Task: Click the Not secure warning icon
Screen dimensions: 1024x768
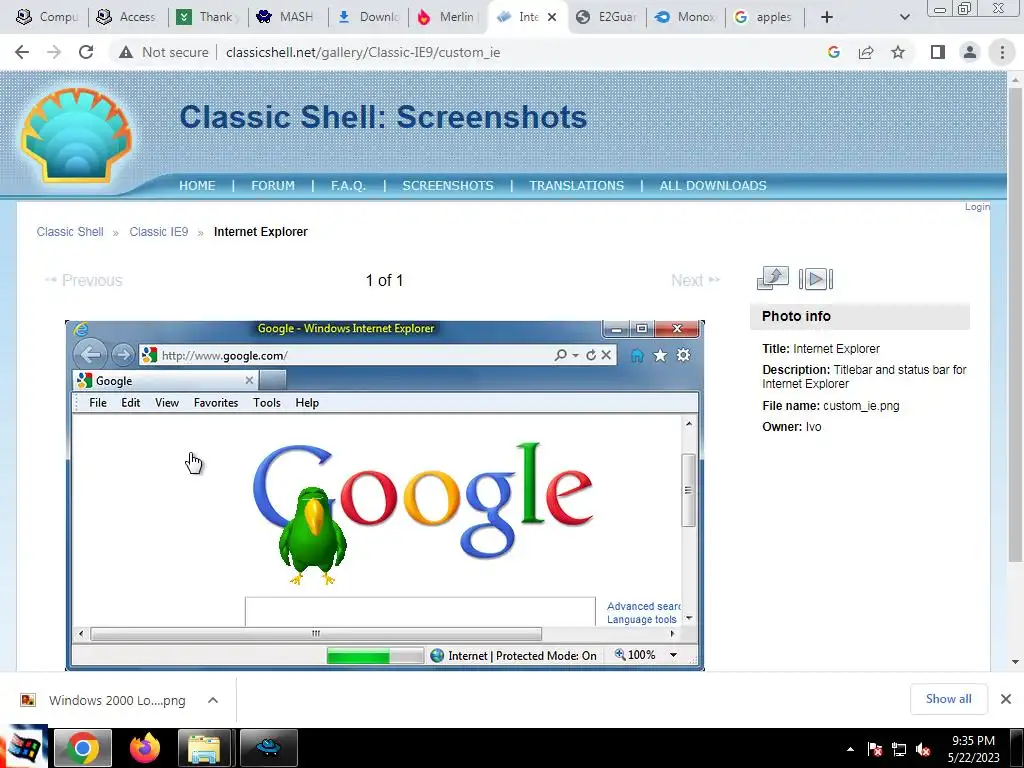Action: click(x=126, y=52)
